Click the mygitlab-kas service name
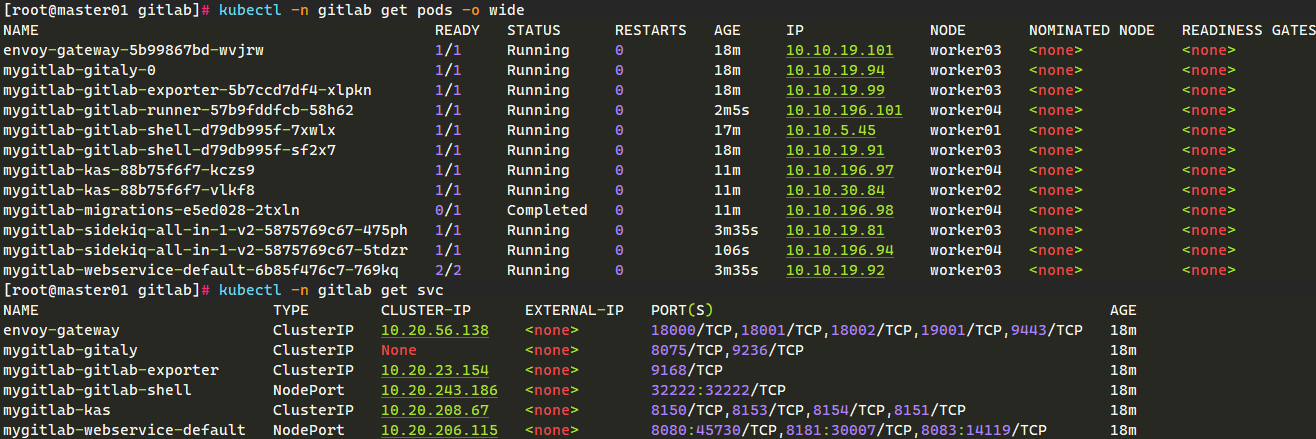The height and width of the screenshot is (439, 1316). (59, 410)
